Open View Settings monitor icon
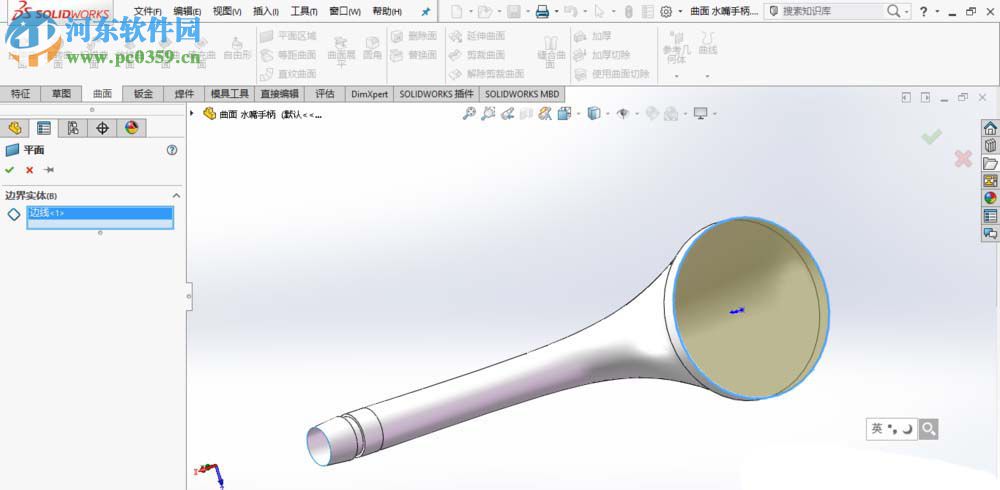Viewport: 1000px width, 490px height. [x=701, y=114]
